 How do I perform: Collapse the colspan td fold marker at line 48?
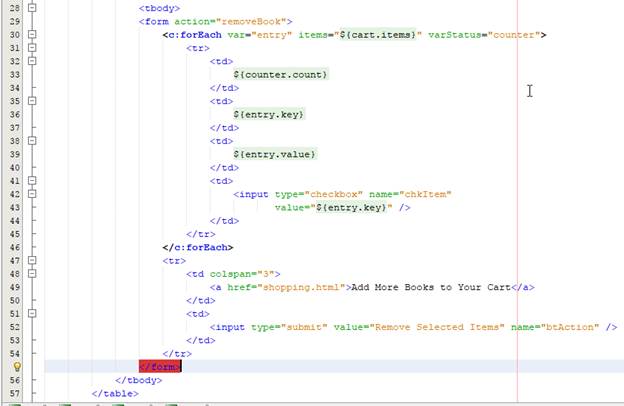[x=32, y=273]
